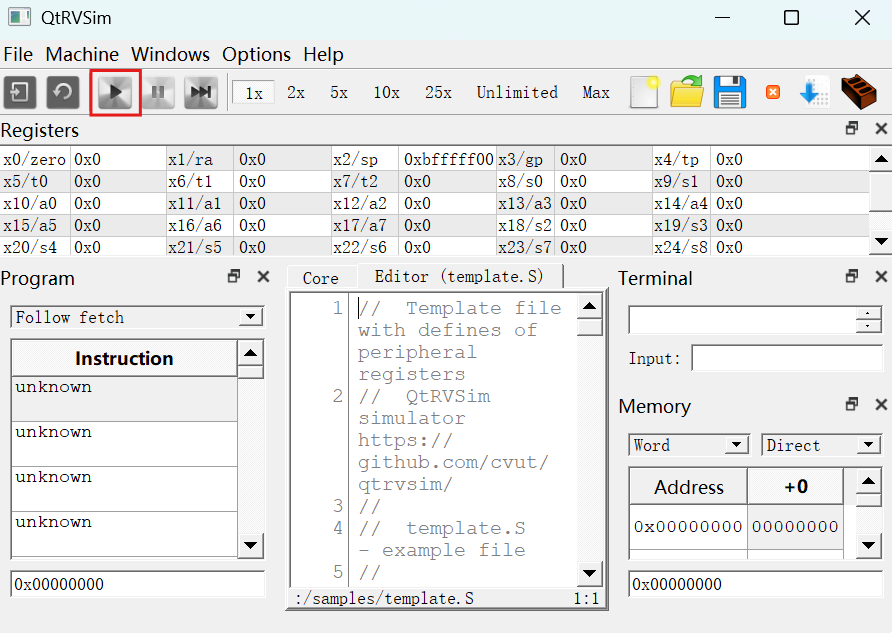Screen dimensions: 892x633
Task: Pause the running simulation
Action: (x=158, y=92)
